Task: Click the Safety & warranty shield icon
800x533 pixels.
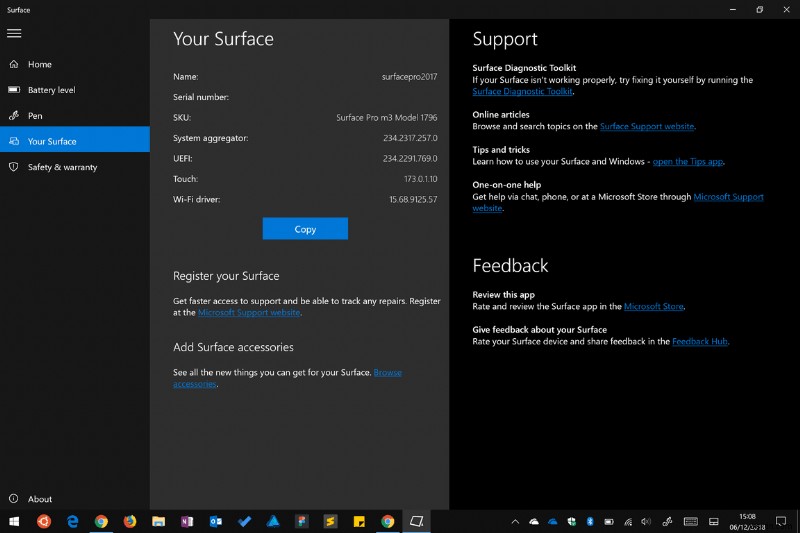Action: 13,167
